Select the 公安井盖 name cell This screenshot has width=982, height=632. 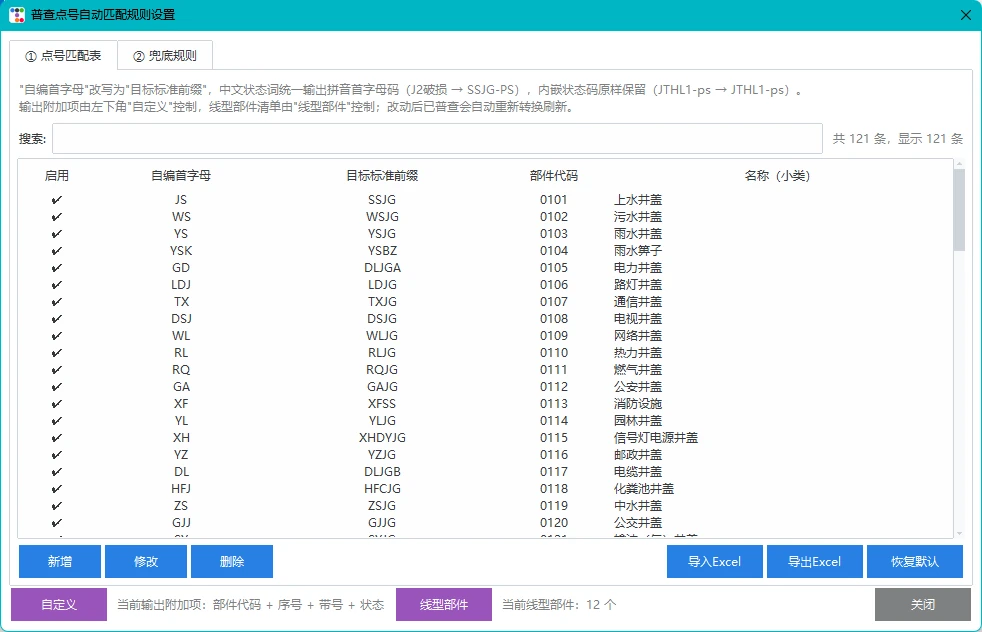(x=638, y=386)
